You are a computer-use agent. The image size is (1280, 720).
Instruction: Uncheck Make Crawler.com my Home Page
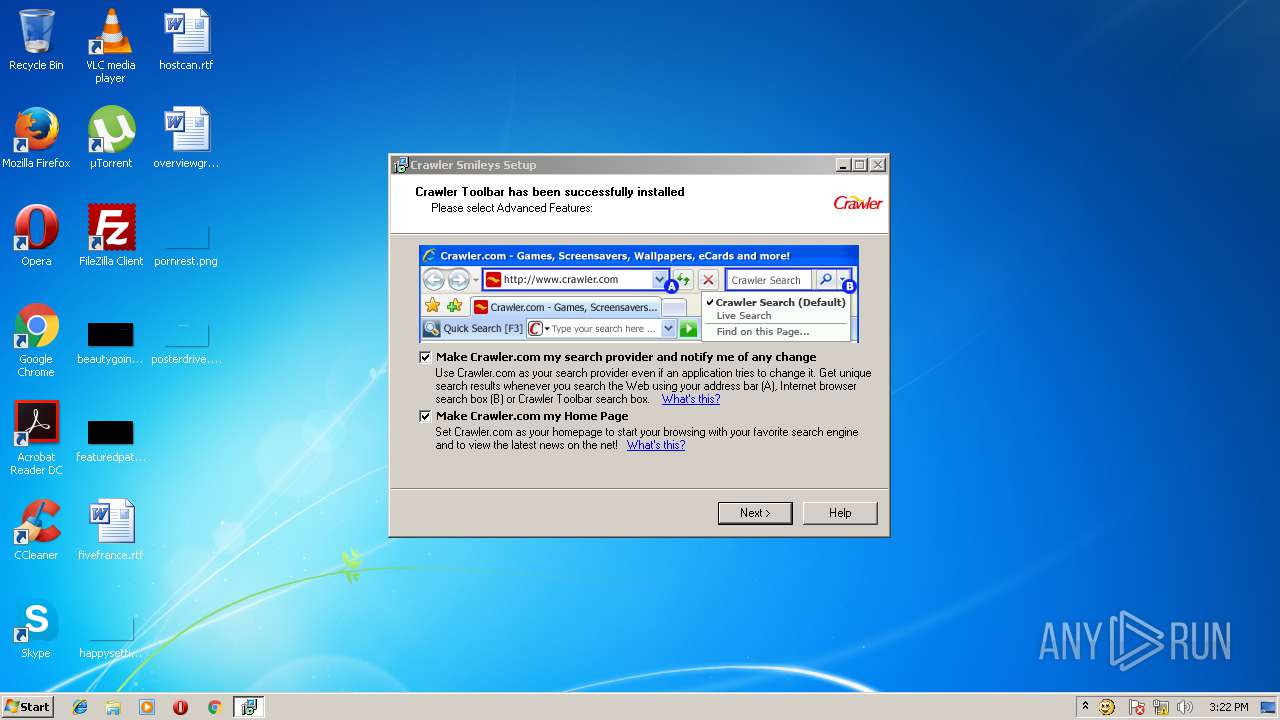click(425, 416)
